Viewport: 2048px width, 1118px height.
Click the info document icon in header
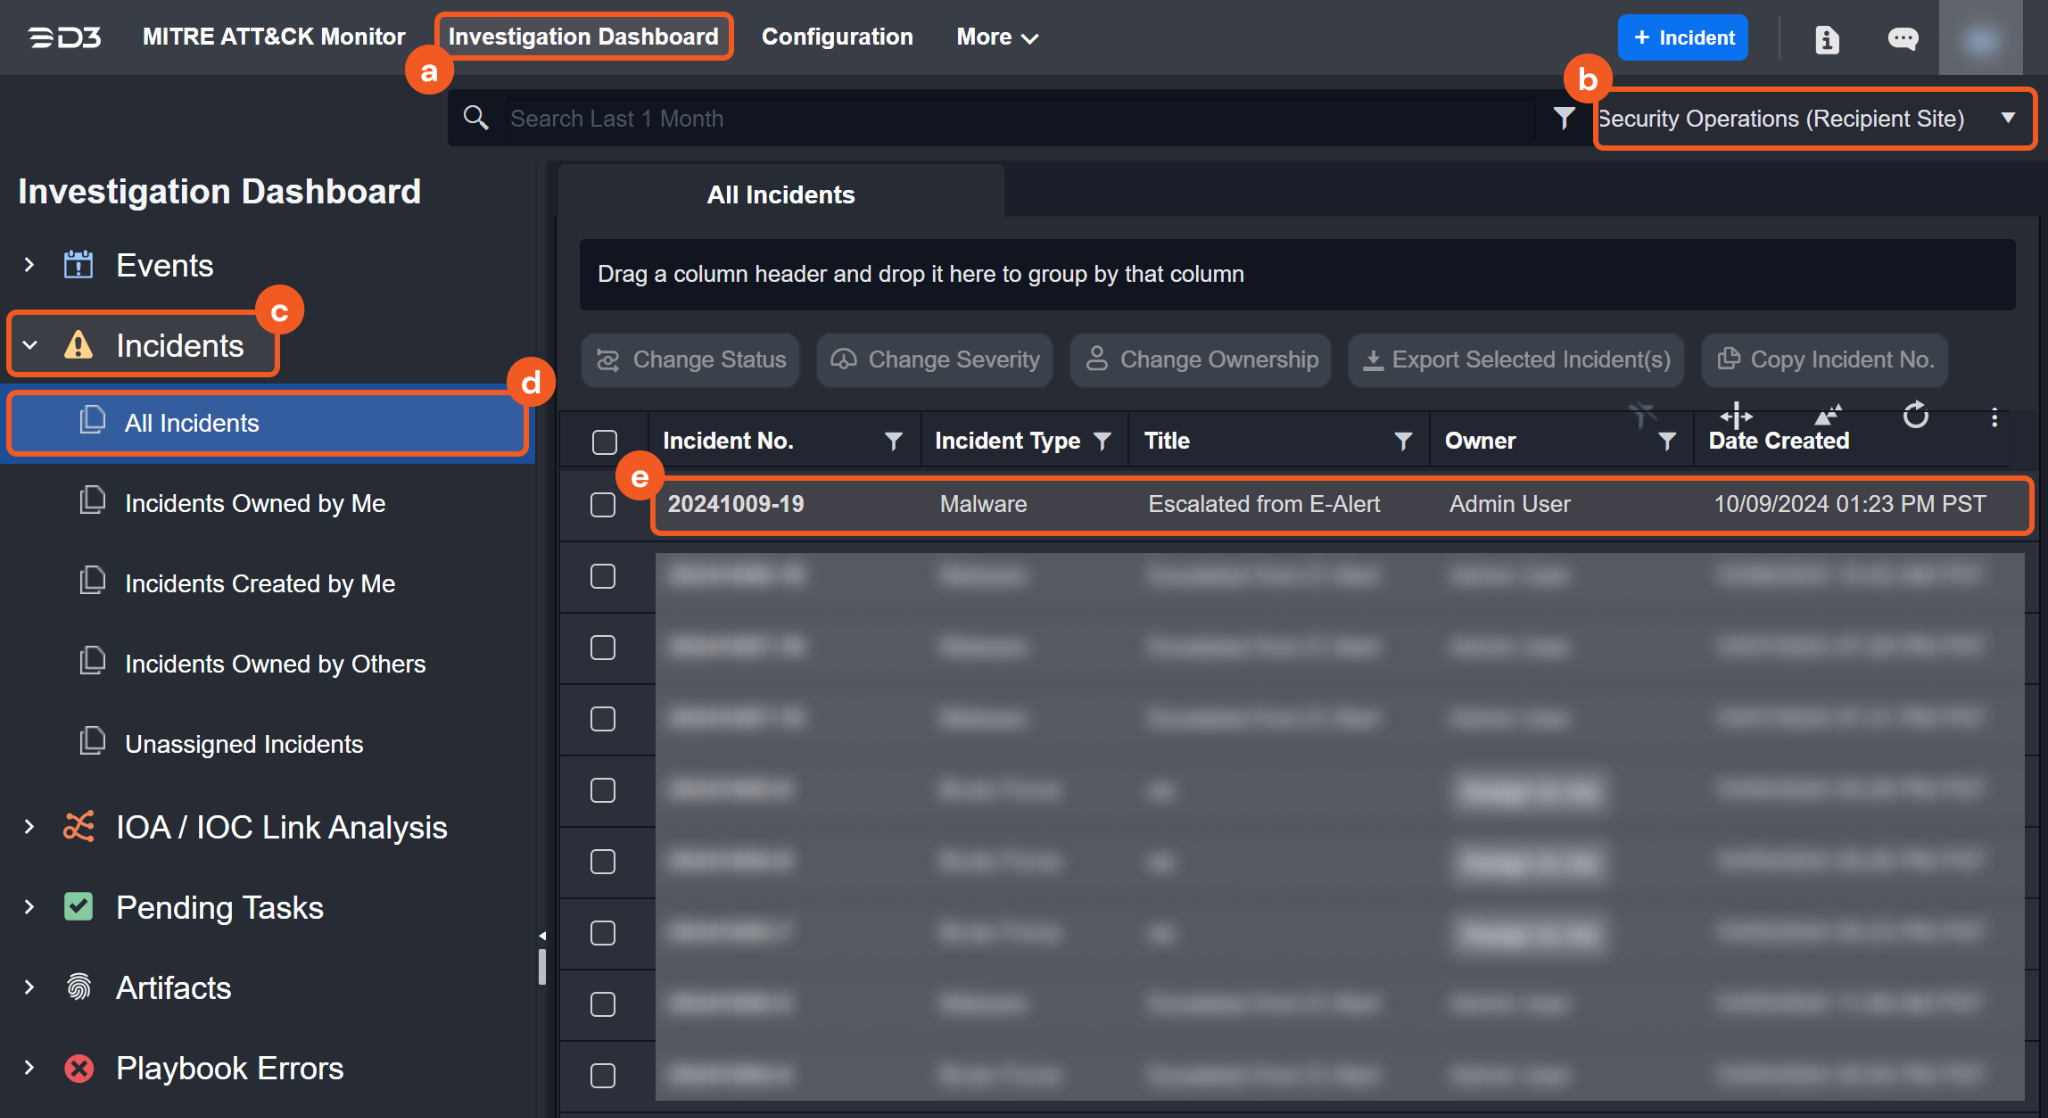click(1827, 38)
